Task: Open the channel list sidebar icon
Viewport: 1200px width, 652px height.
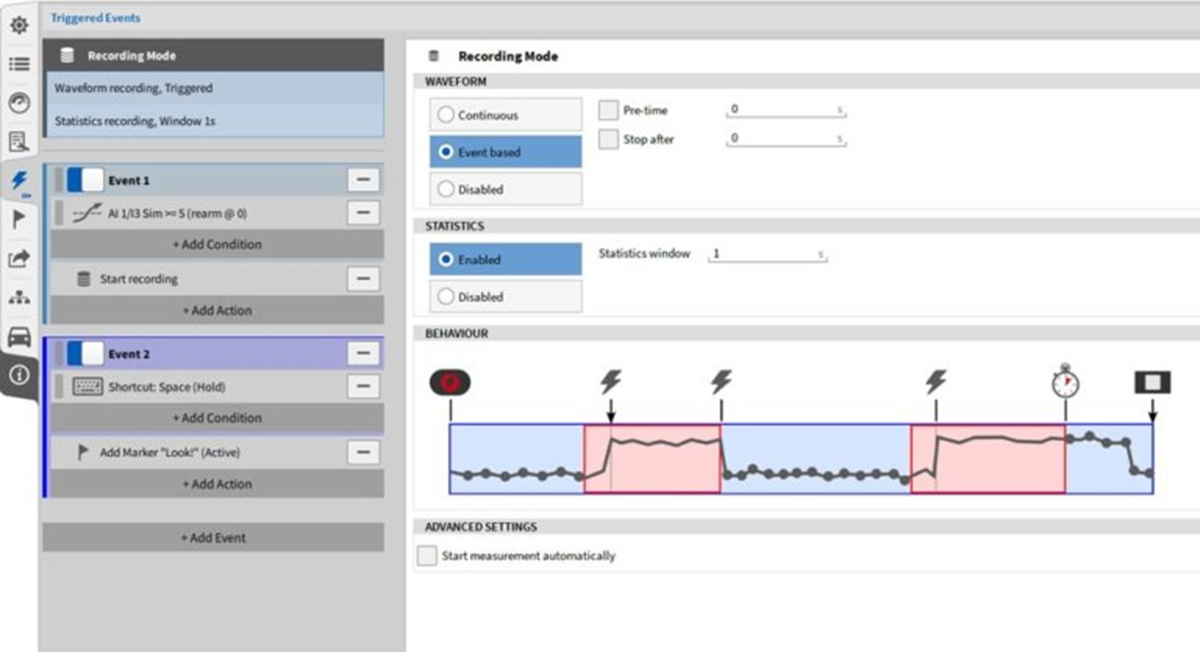Action: point(19,63)
